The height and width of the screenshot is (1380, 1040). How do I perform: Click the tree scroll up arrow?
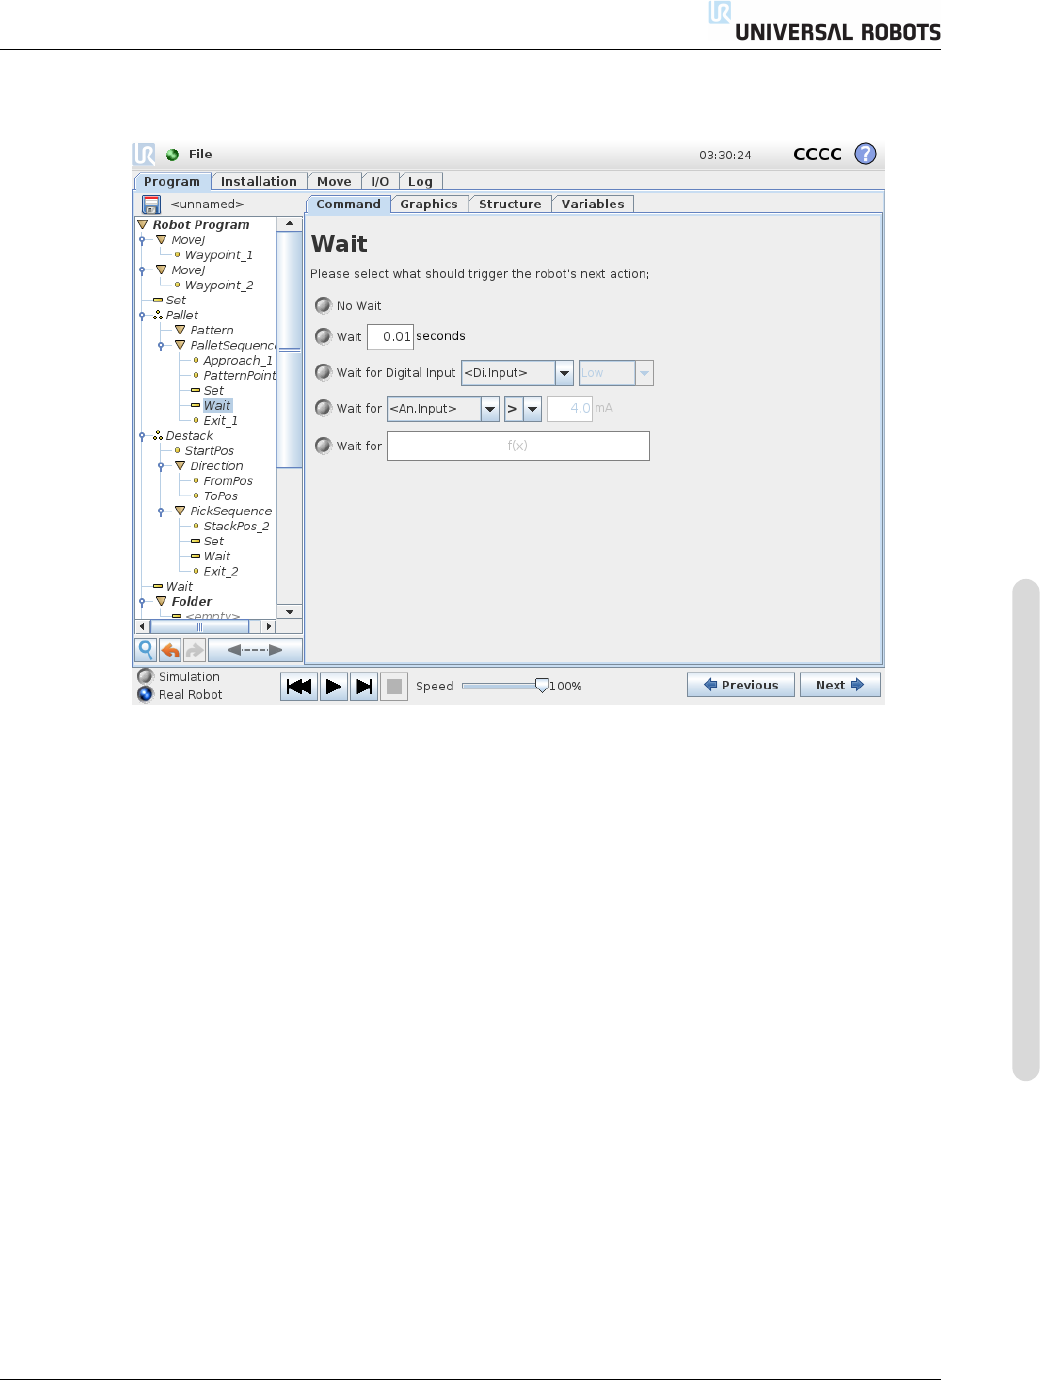point(289,224)
